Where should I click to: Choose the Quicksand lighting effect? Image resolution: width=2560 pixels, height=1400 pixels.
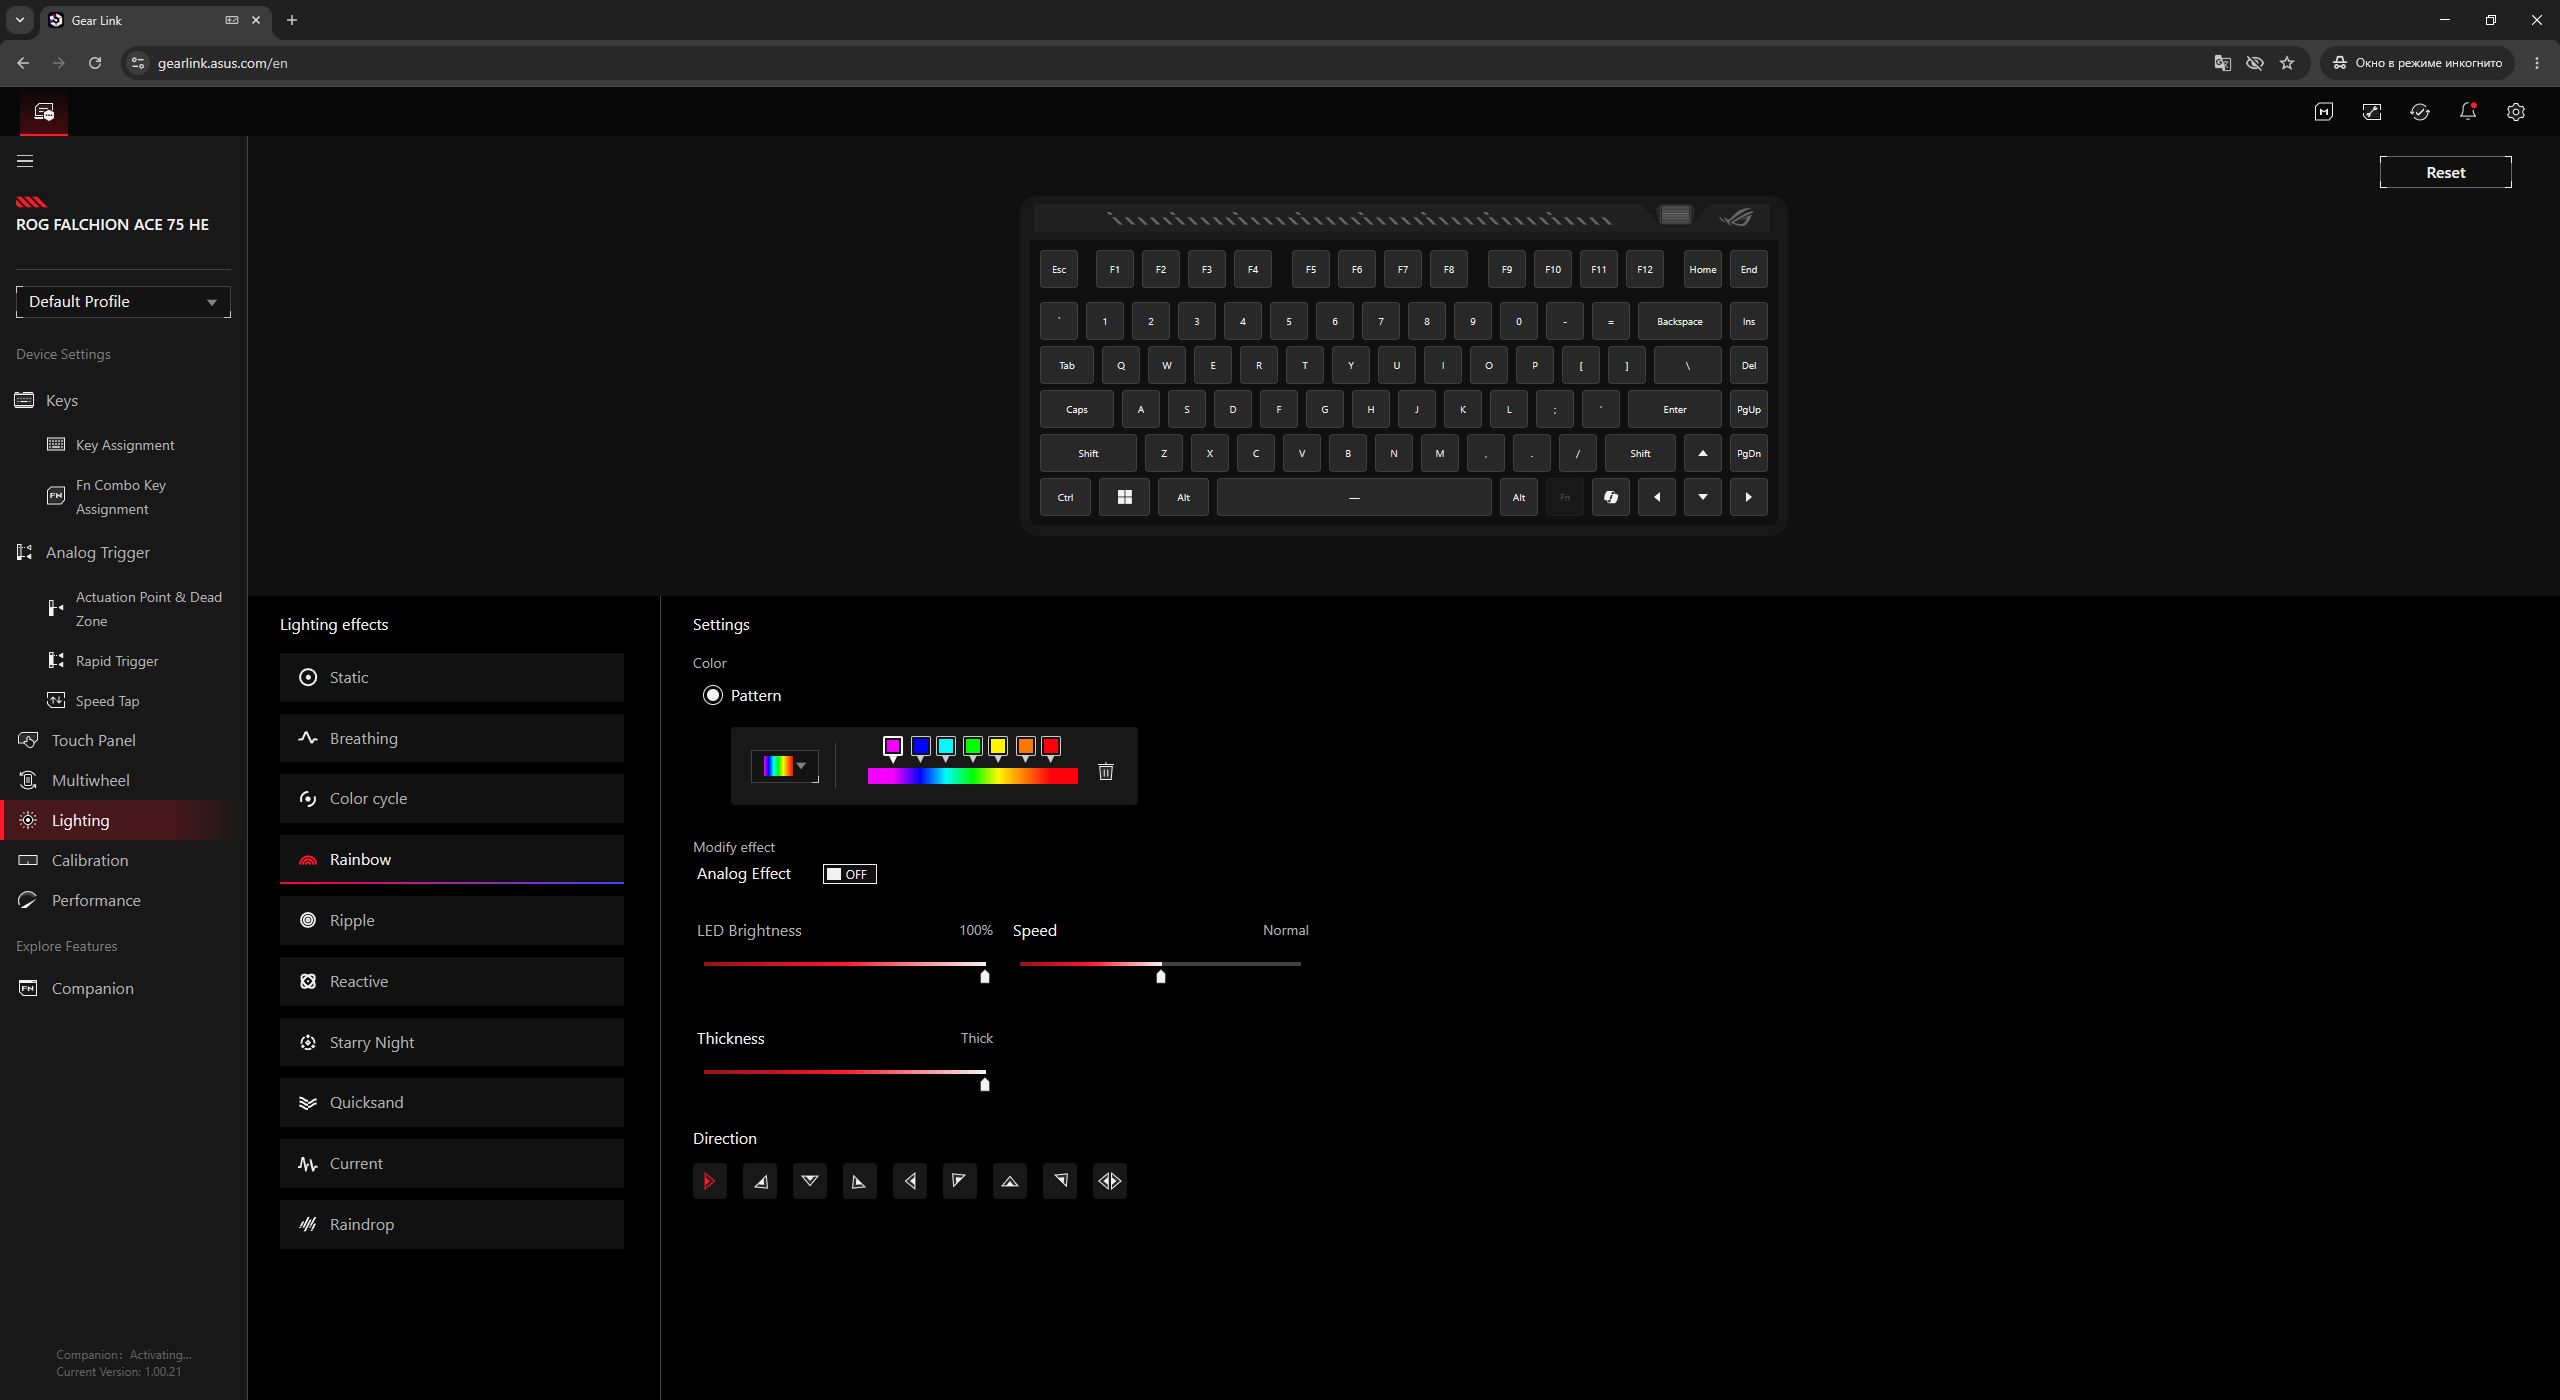(452, 1102)
